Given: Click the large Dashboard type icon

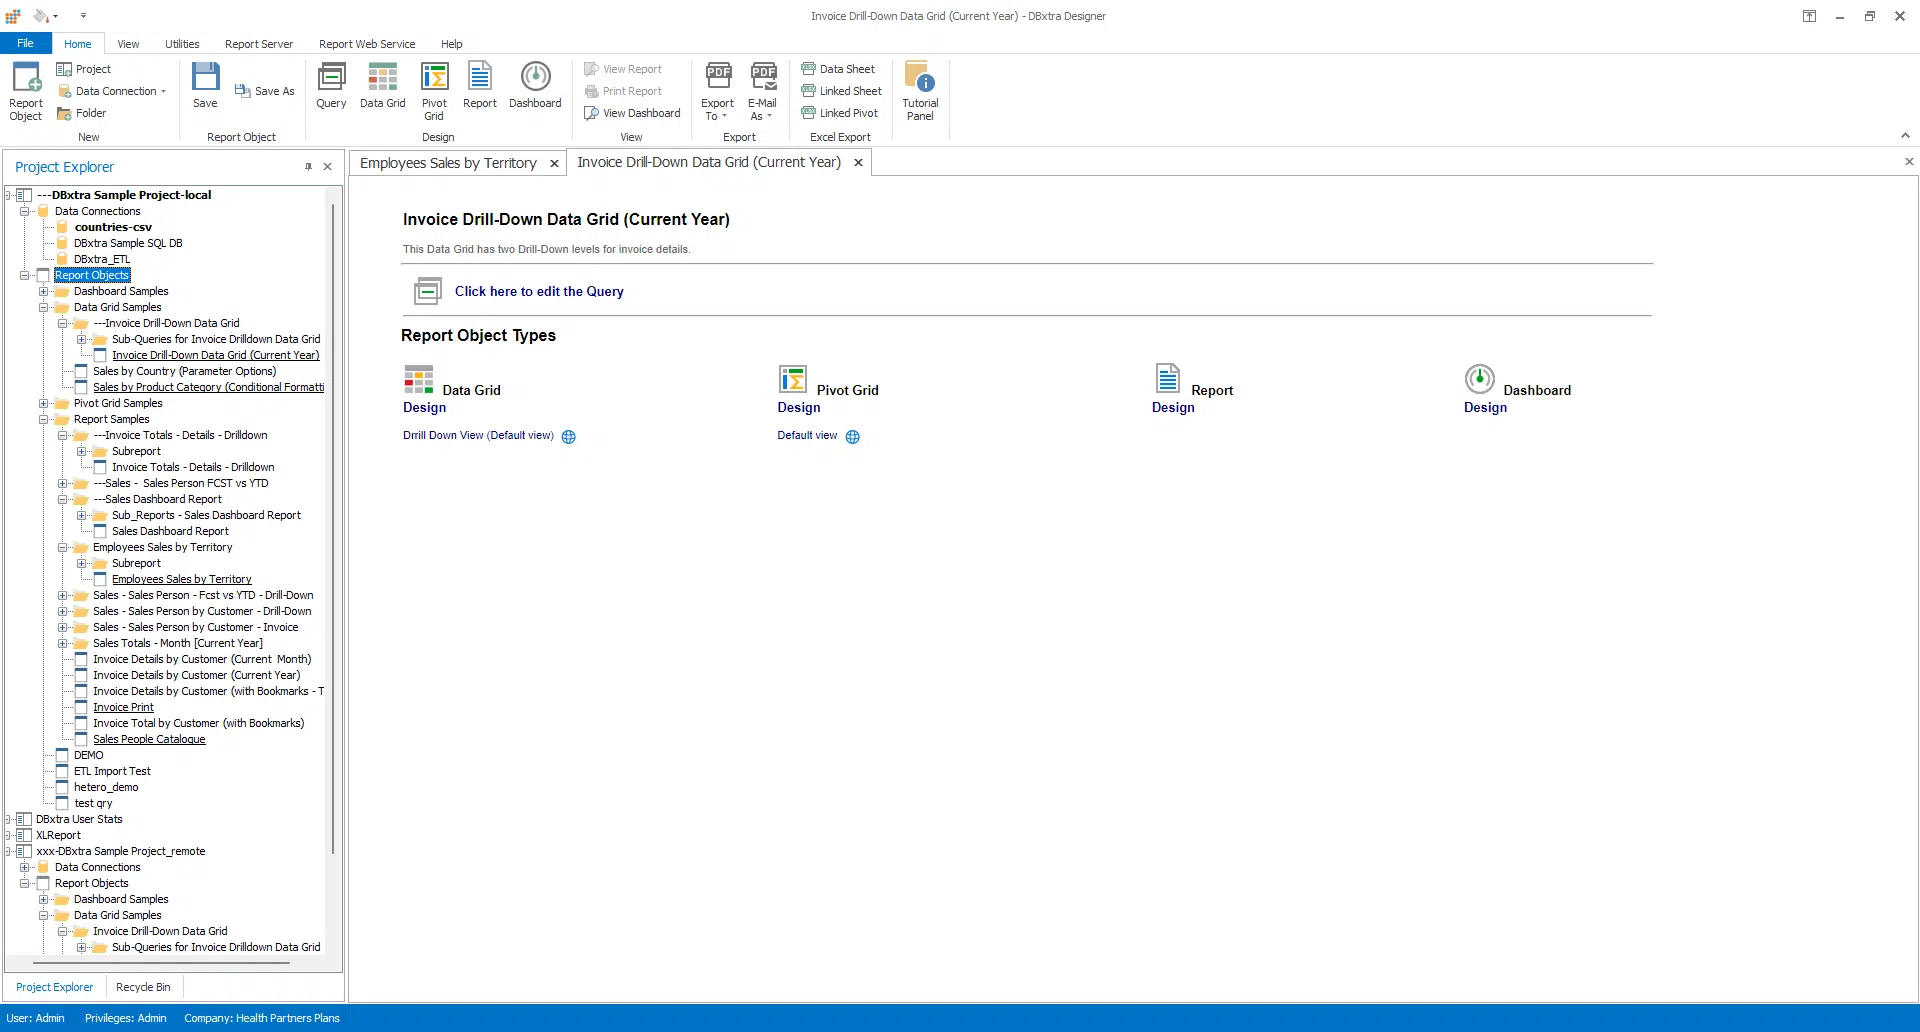Looking at the screenshot, I should (1480, 379).
